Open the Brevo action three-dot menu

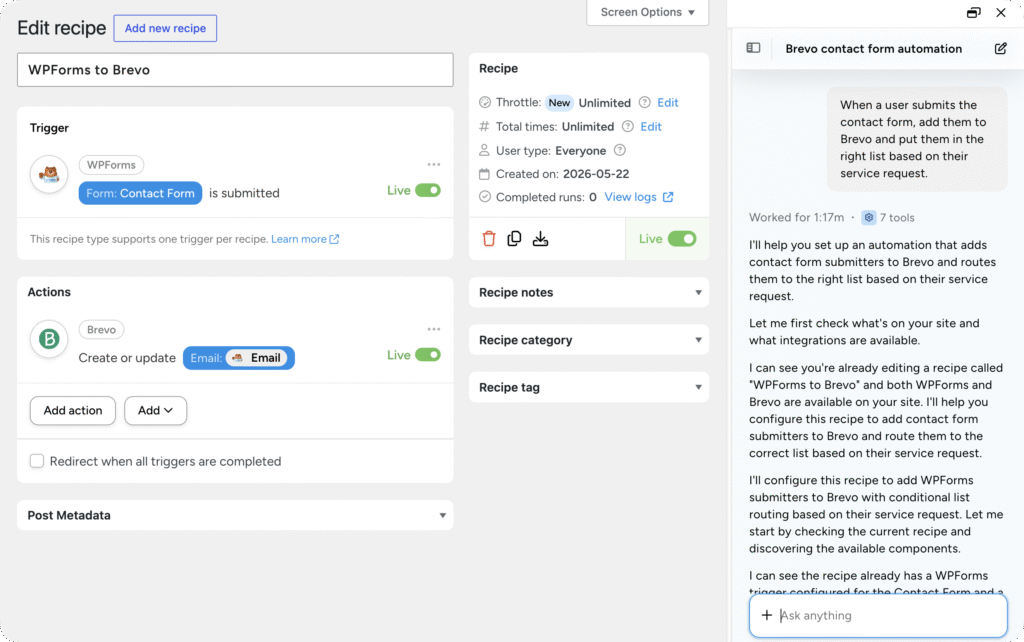point(434,329)
